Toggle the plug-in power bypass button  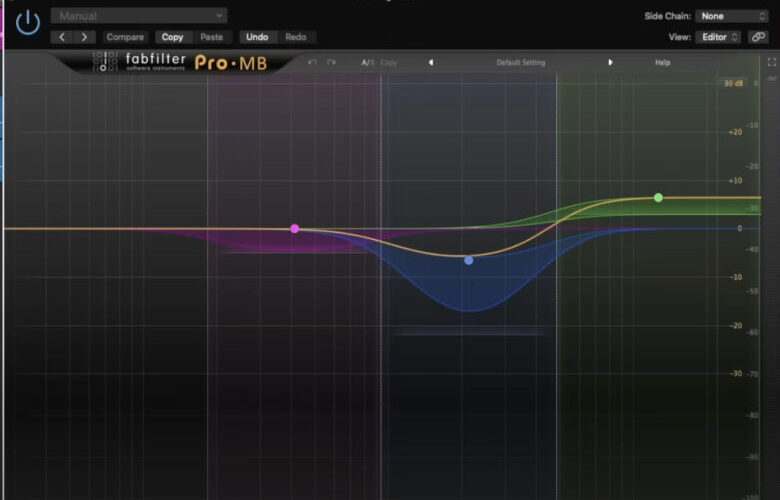[28, 22]
